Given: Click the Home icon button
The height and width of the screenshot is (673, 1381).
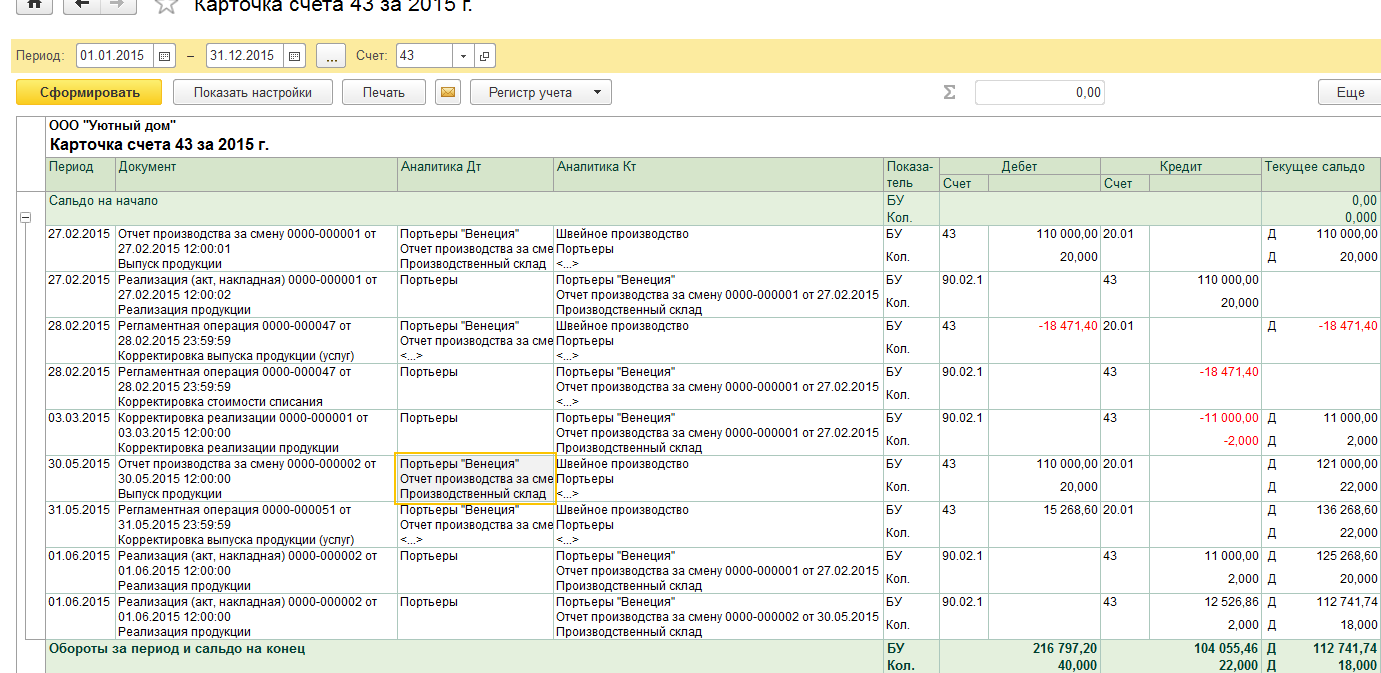Looking at the screenshot, I should pyautogui.click(x=35, y=4).
